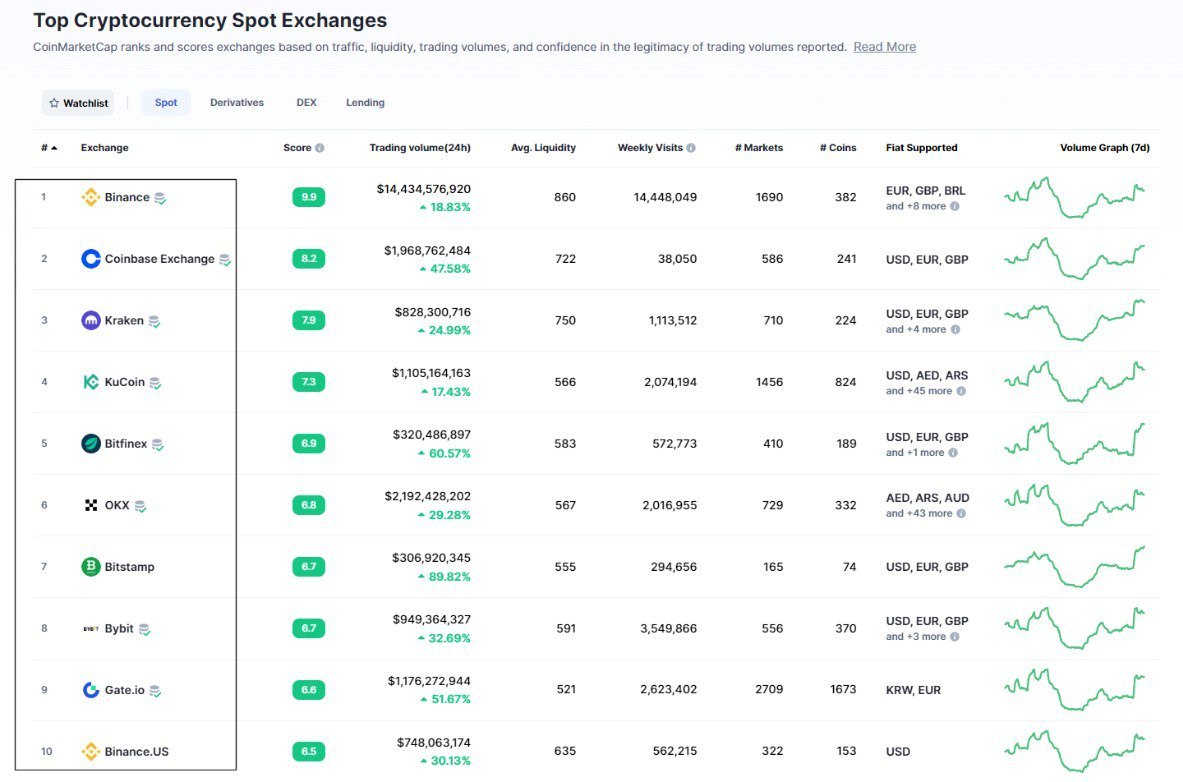The image size is (1183, 782).
Task: Click reserves badge beside Coinbase Exchange
Action: click(x=225, y=260)
